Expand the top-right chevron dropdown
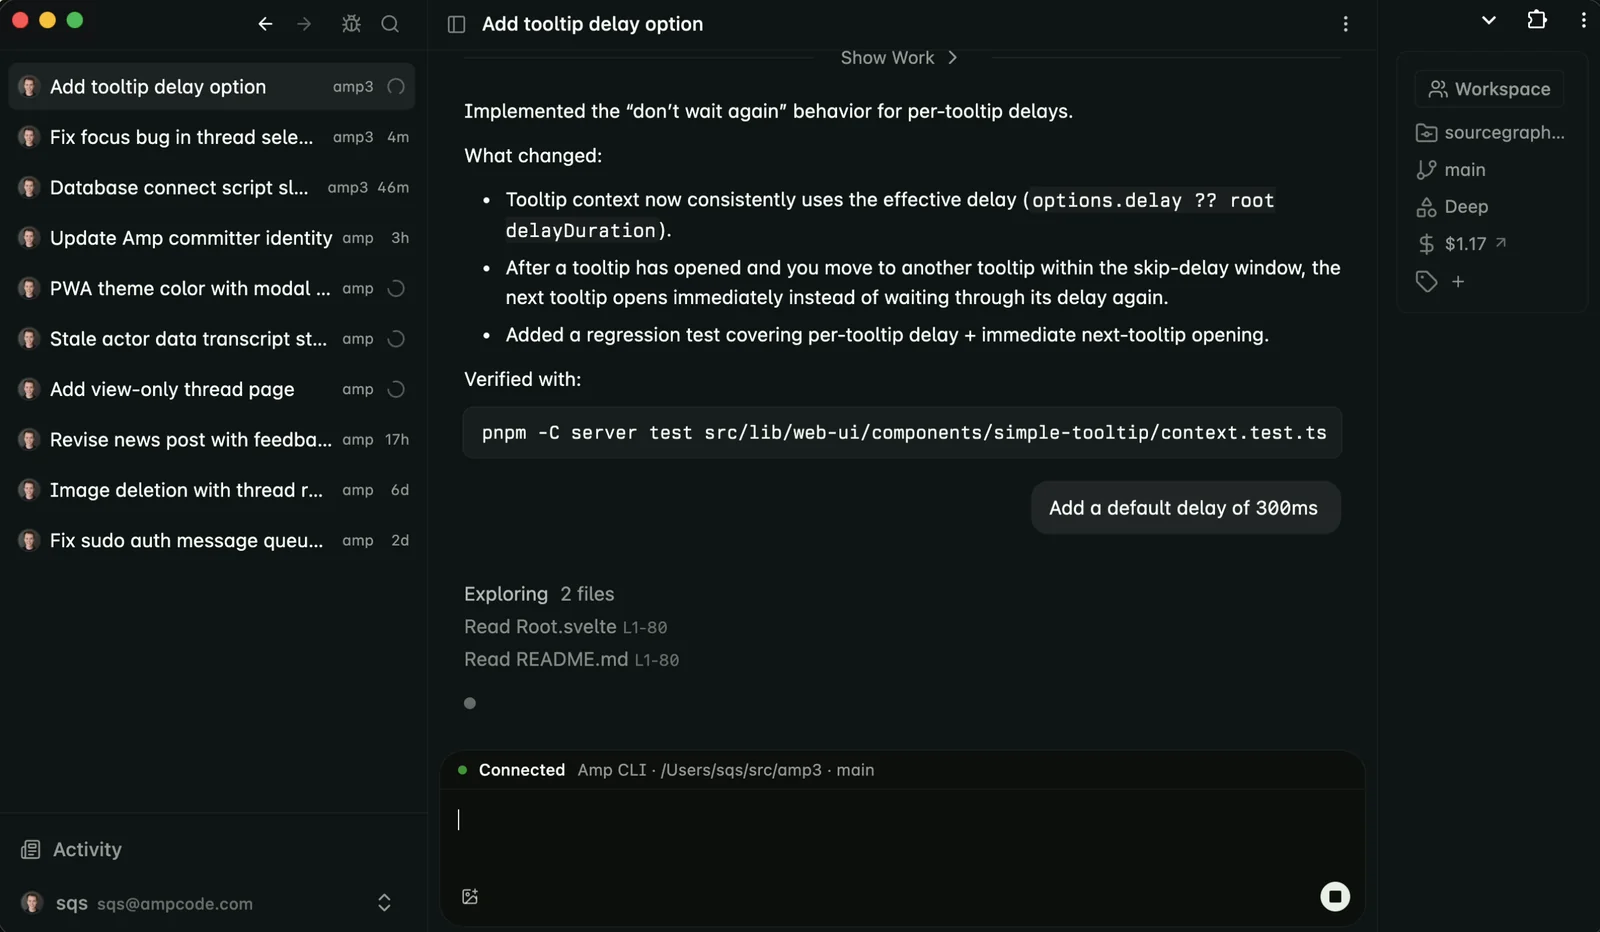Screen dimensions: 1600x932 [x=1488, y=19]
